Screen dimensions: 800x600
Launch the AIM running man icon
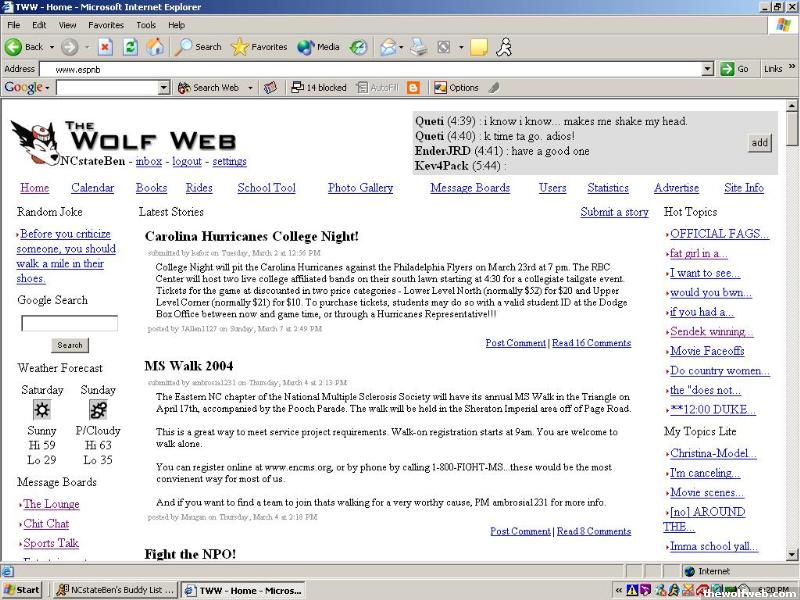505,47
